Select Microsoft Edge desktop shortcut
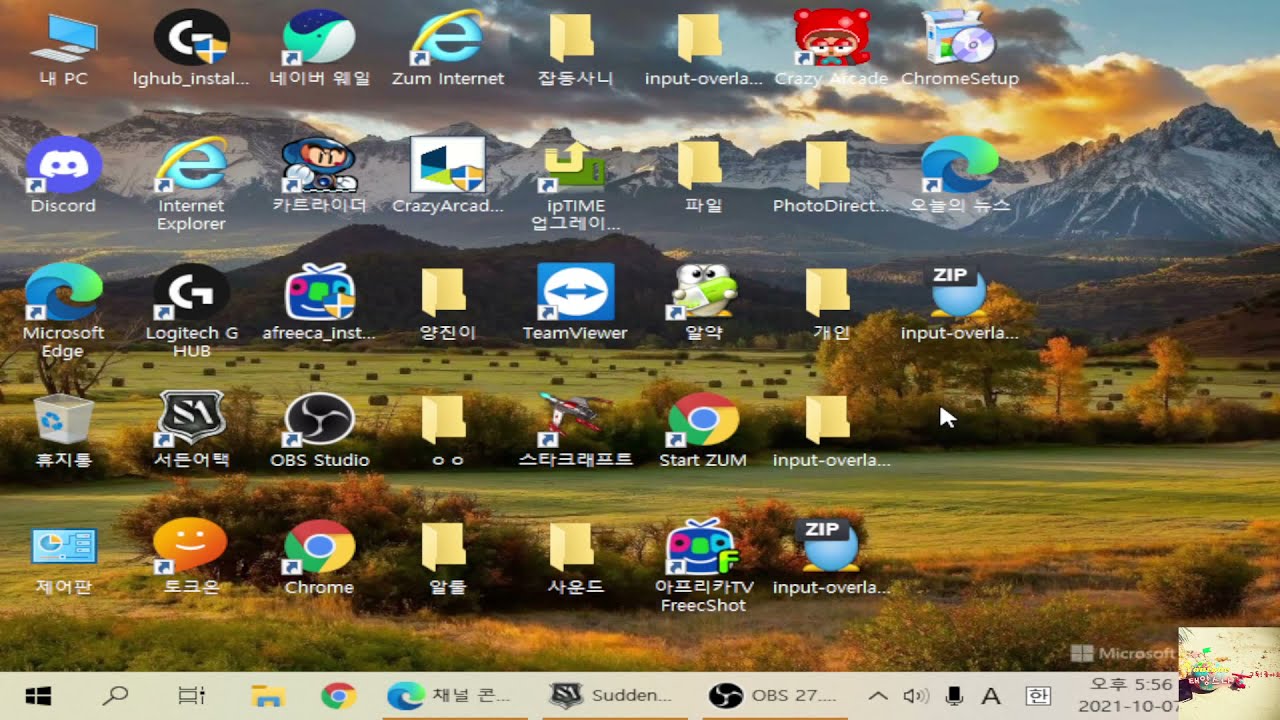Screen dimensions: 1280x720 pyautogui.click(x=63, y=312)
